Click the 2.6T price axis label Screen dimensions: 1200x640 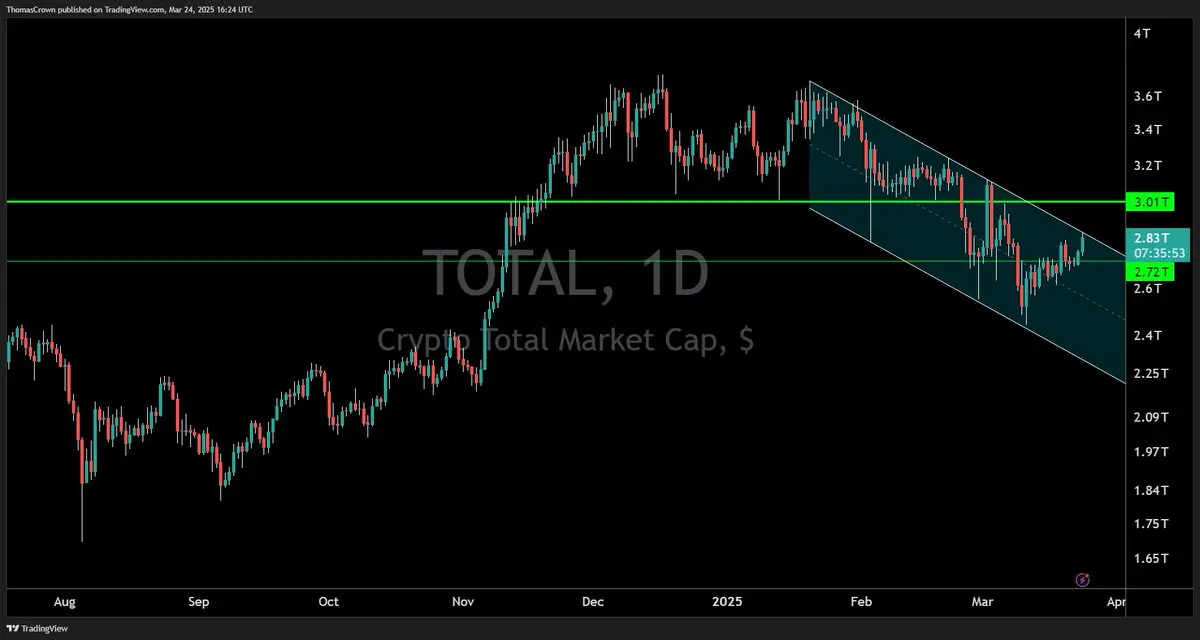pos(1147,289)
